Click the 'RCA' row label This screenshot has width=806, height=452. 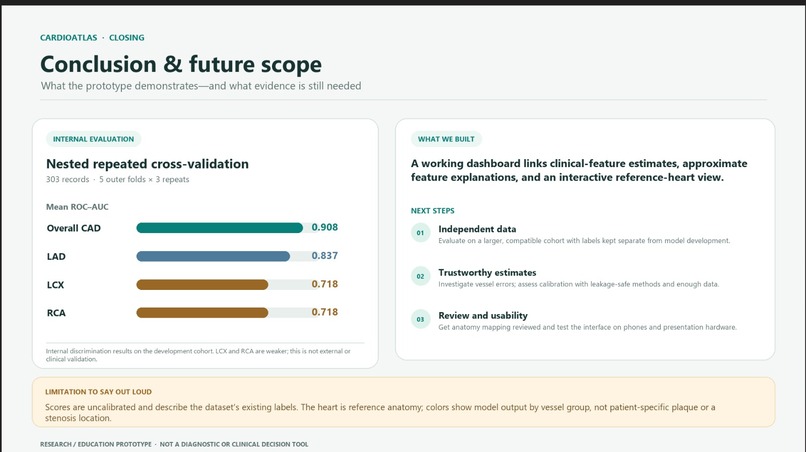(x=56, y=313)
